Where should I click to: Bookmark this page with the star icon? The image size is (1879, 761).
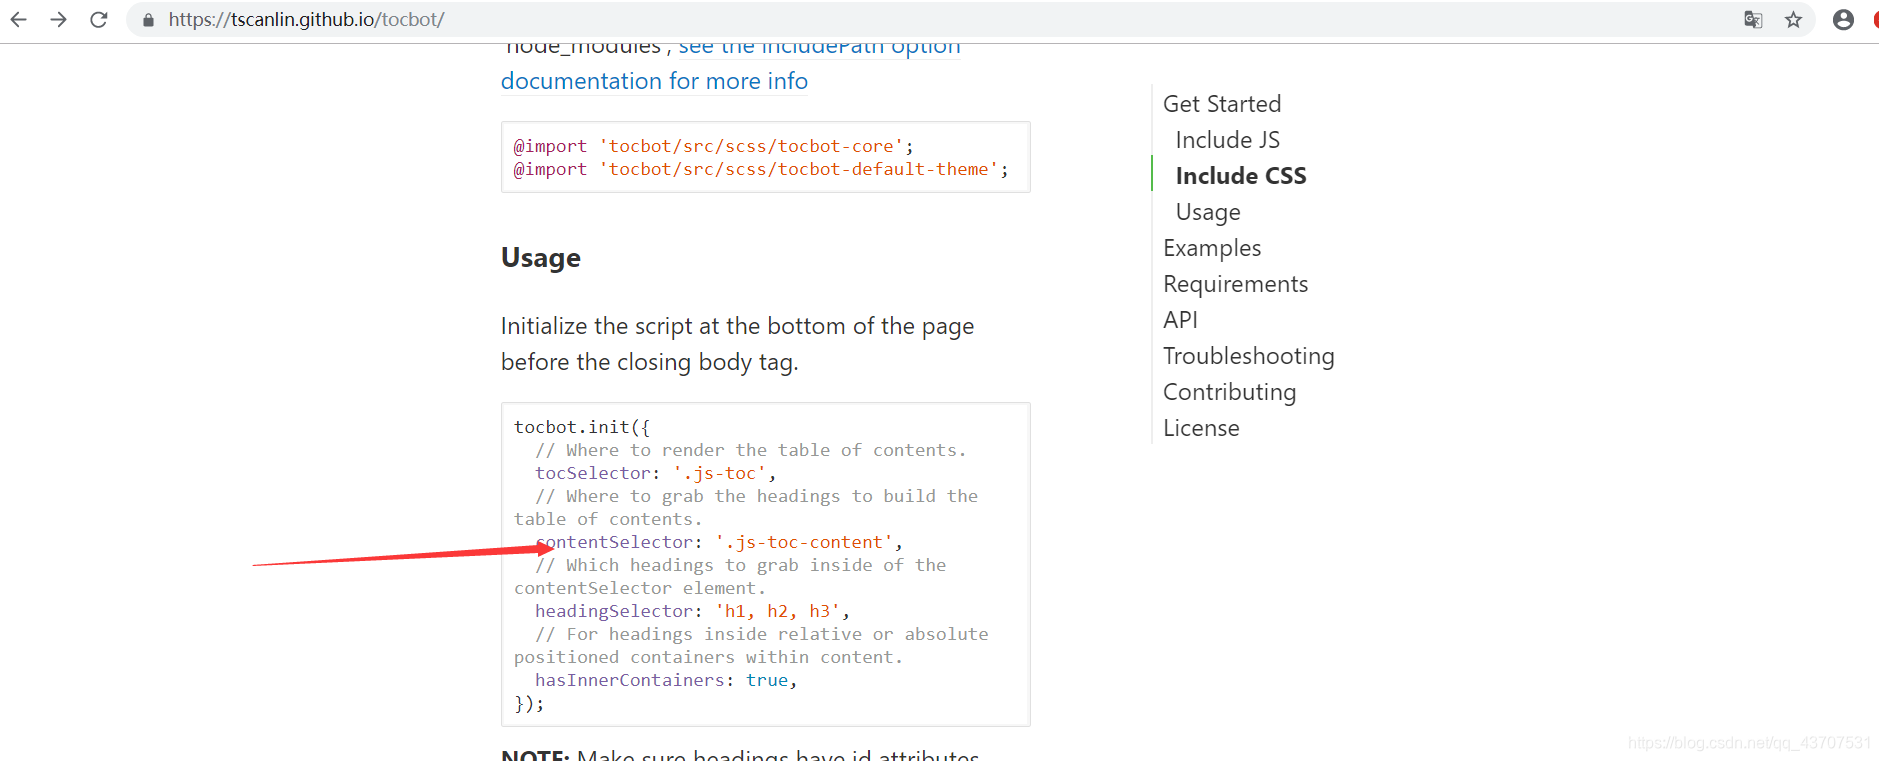[1793, 19]
